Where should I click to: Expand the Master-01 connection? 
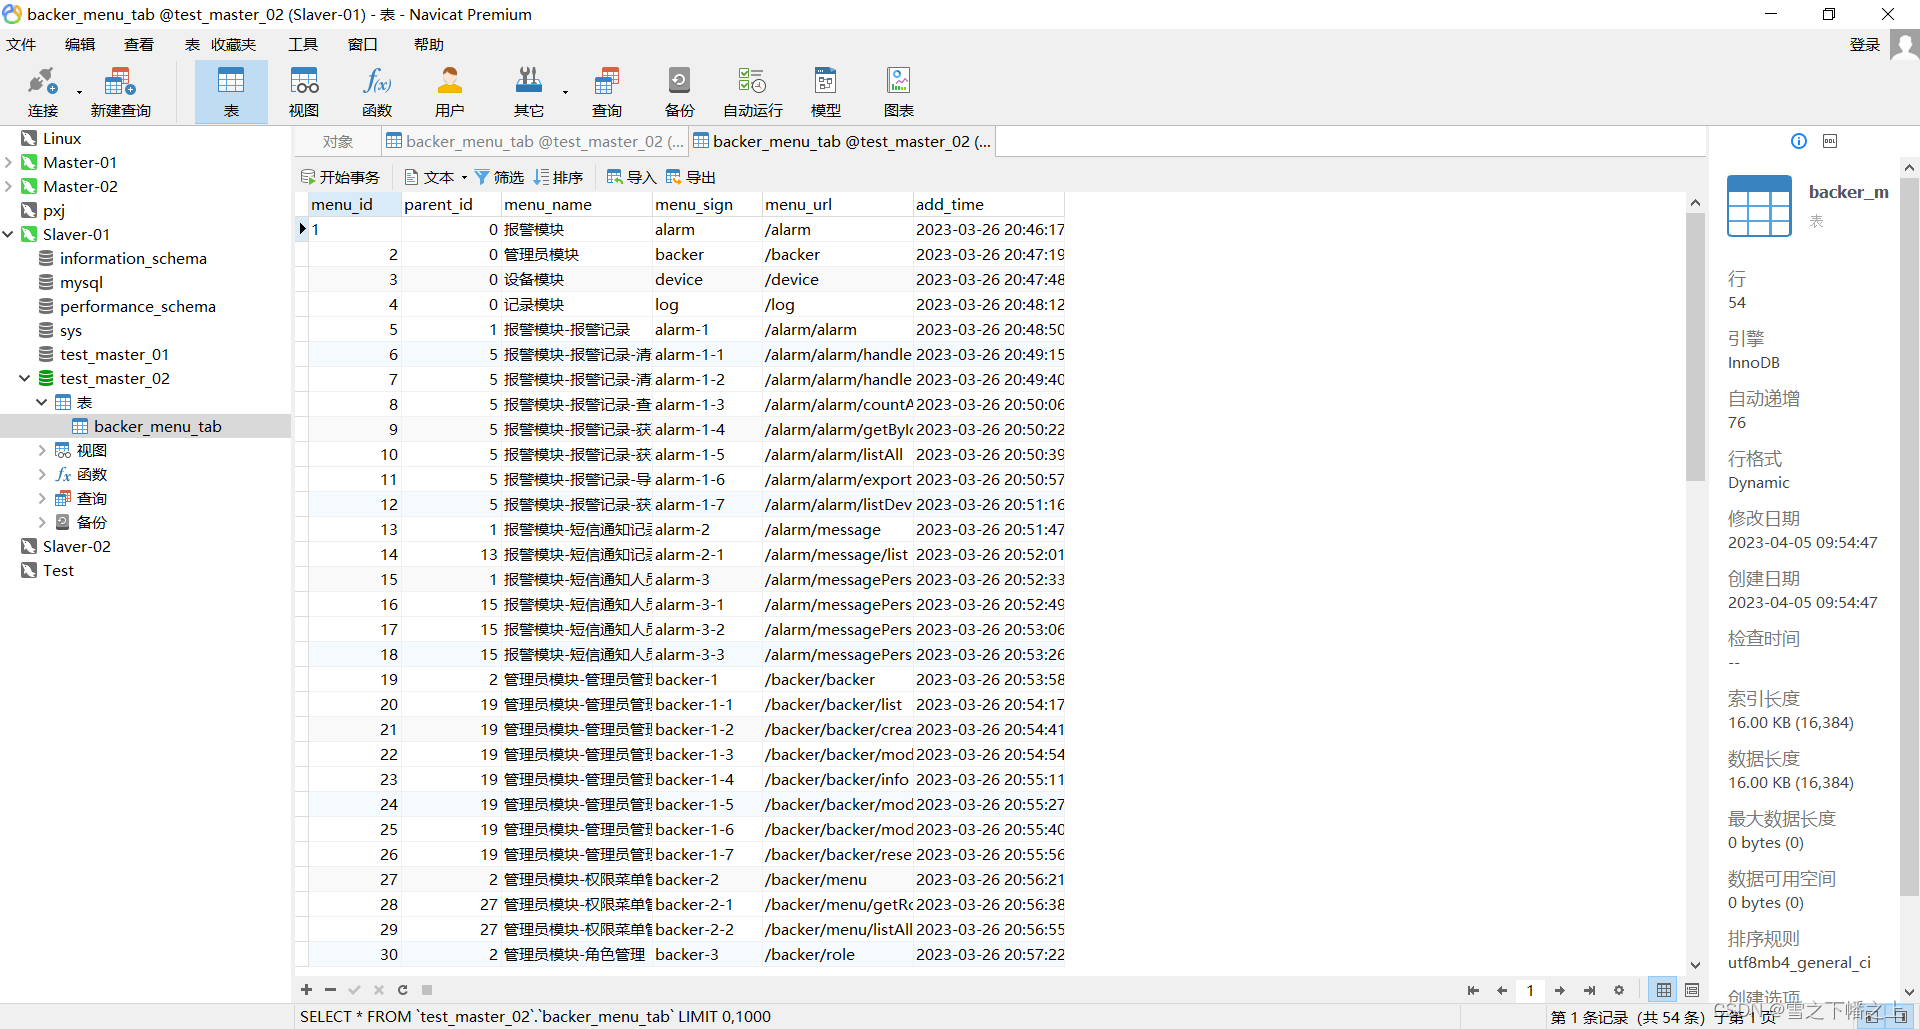click(x=9, y=162)
